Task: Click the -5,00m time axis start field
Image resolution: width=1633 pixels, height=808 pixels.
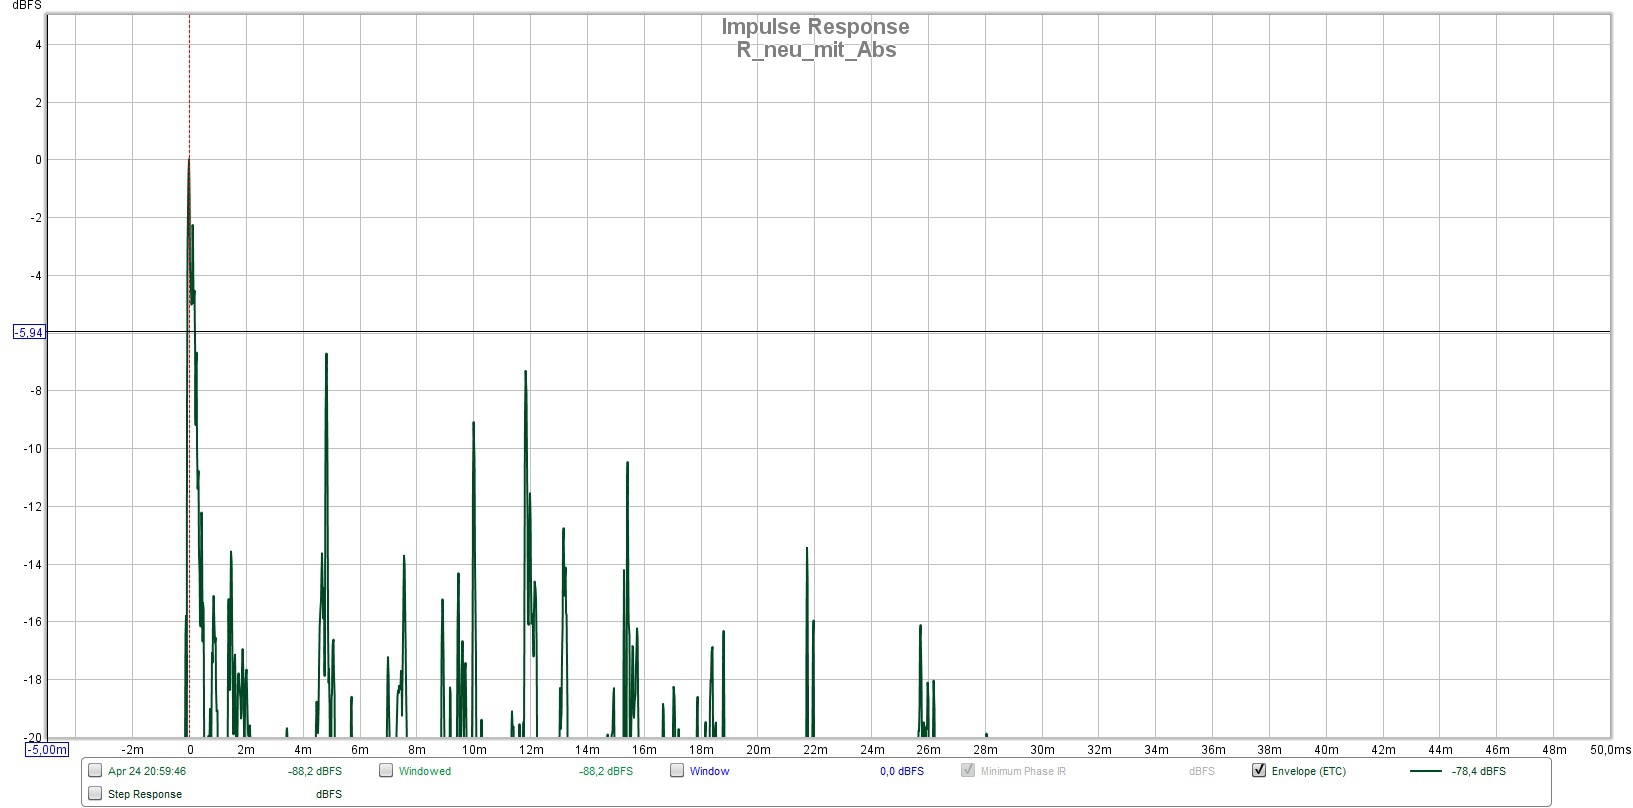Action: tap(46, 750)
